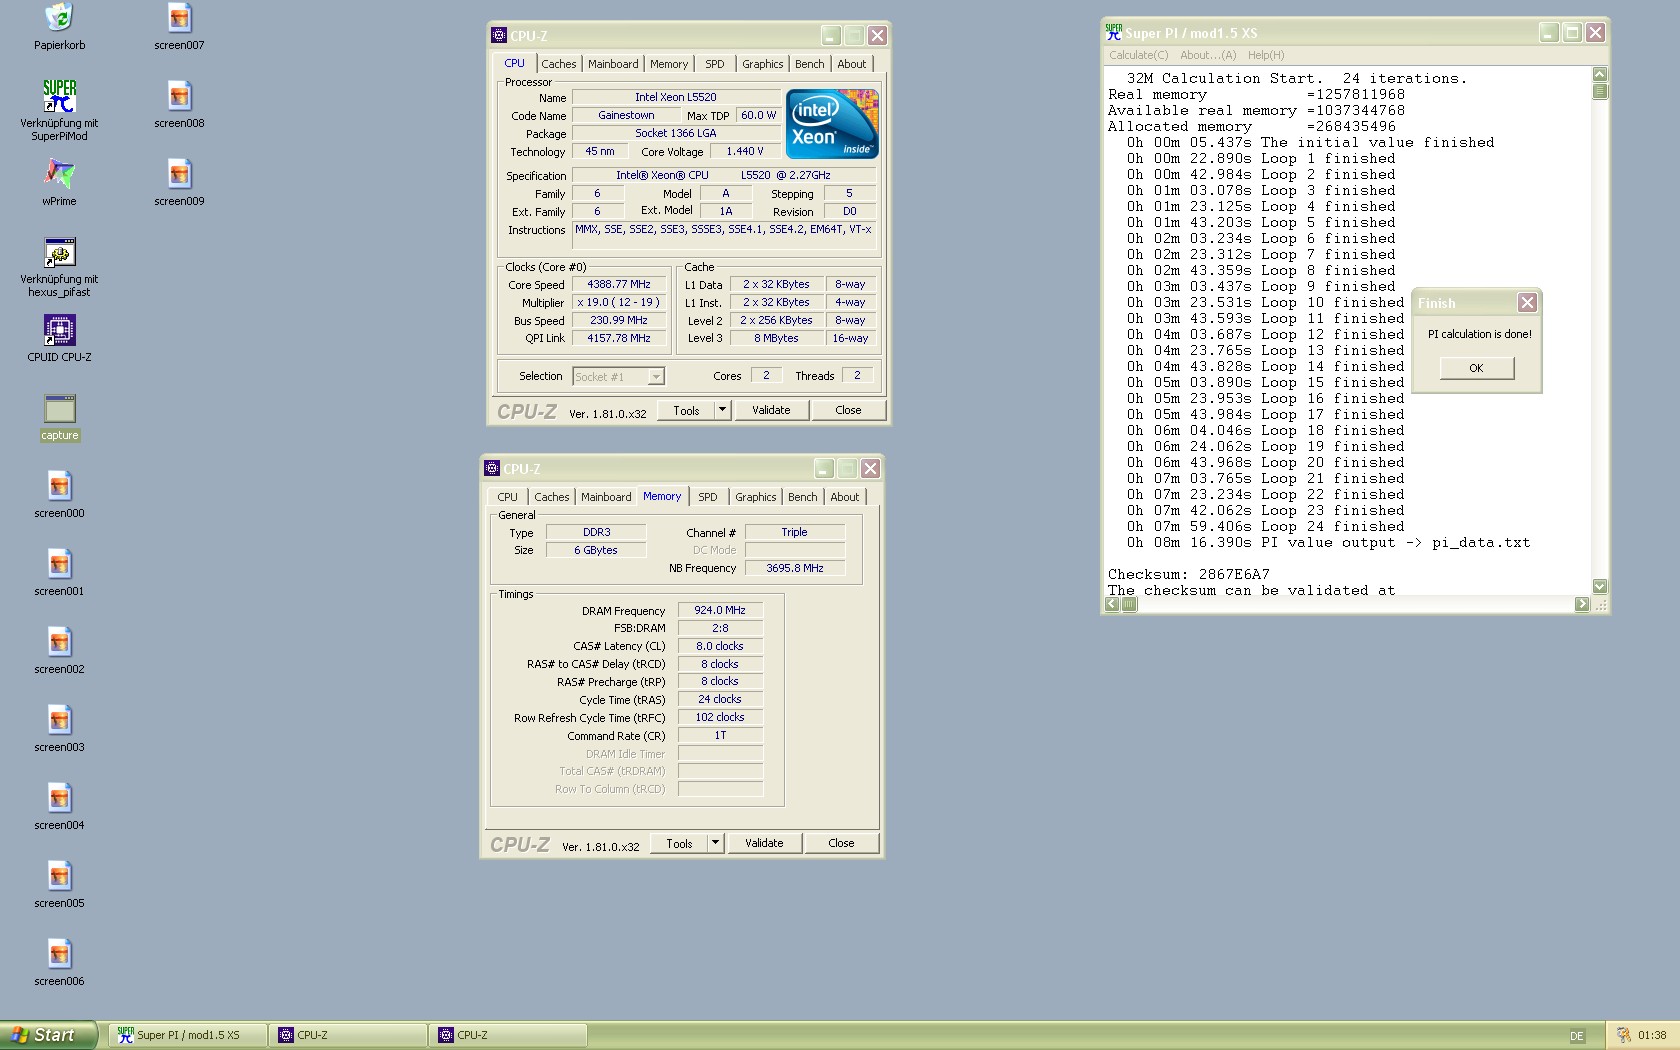Click the upper CPU-Z window title icon

coord(499,35)
